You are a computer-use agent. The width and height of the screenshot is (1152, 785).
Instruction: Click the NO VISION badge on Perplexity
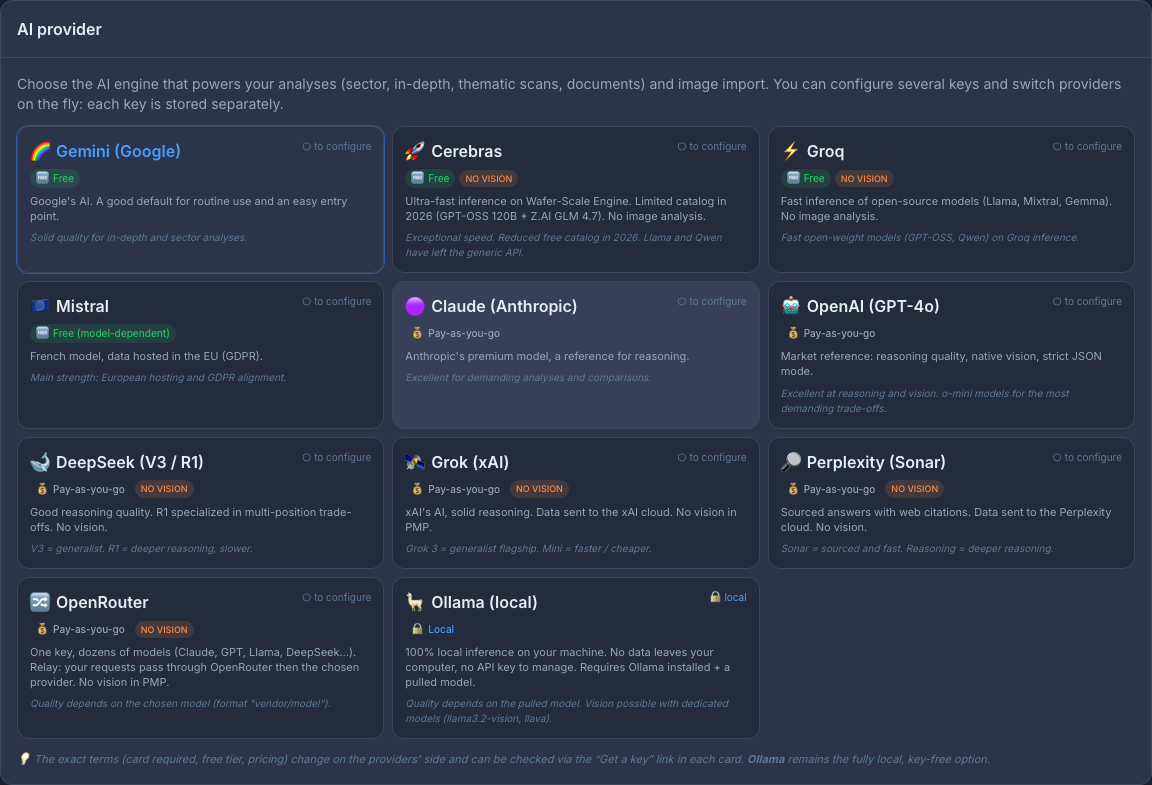(x=915, y=489)
